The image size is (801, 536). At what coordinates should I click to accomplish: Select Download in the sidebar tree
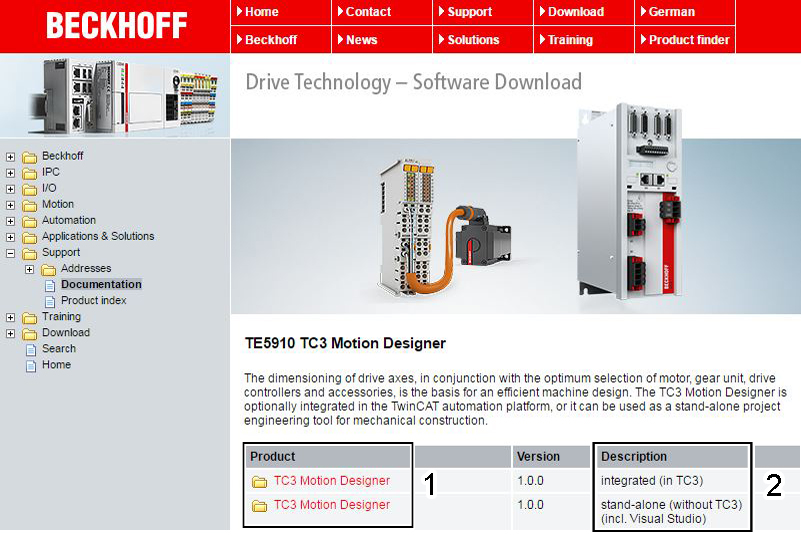[x=66, y=333]
